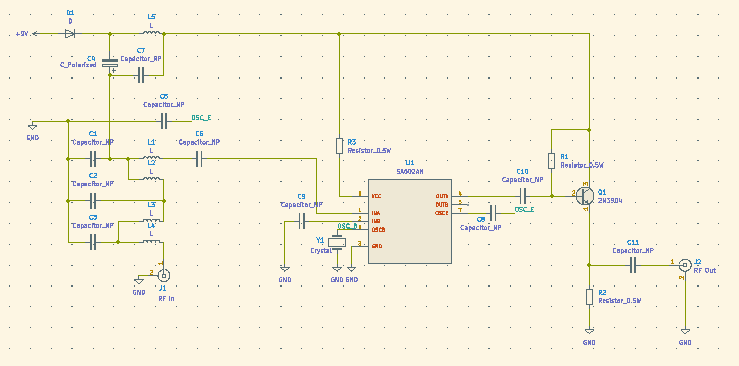The width and height of the screenshot is (739, 366).
Task: Select the C2 capacitor symbol
Action: click(93, 201)
